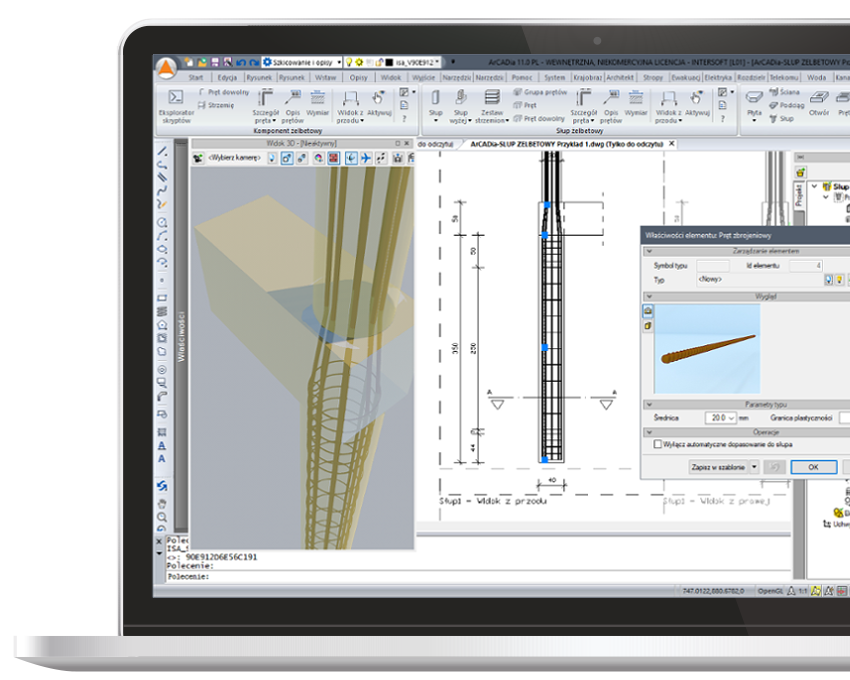
Task: Select the Line tool in the left toolbar
Action: [x=162, y=151]
